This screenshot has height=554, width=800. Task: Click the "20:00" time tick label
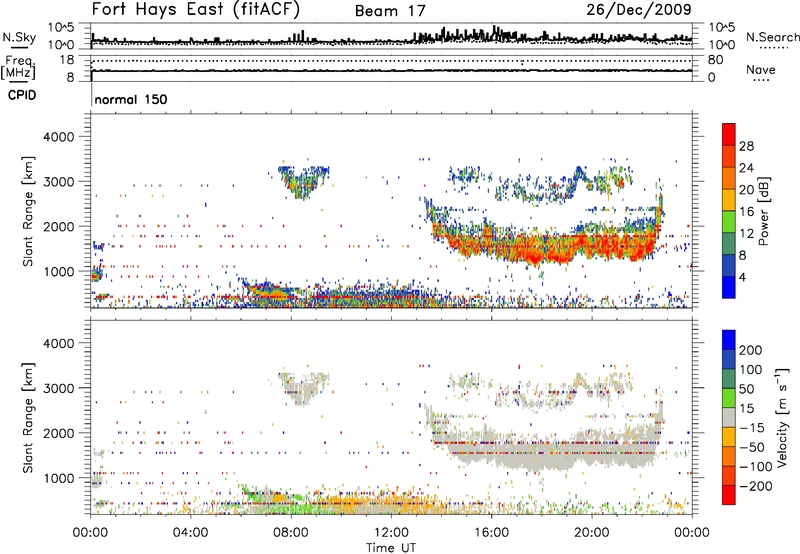point(591,533)
